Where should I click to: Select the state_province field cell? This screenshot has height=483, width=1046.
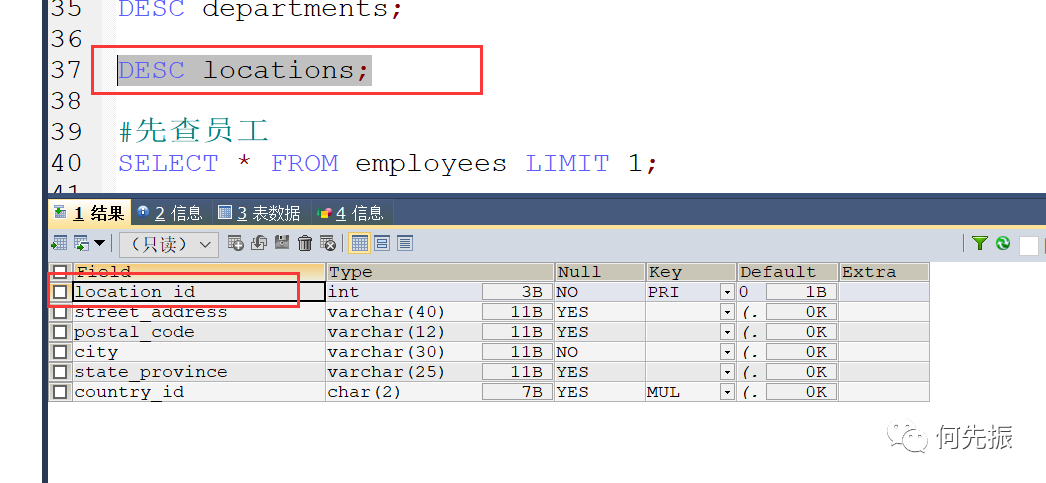pyautogui.click(x=198, y=372)
